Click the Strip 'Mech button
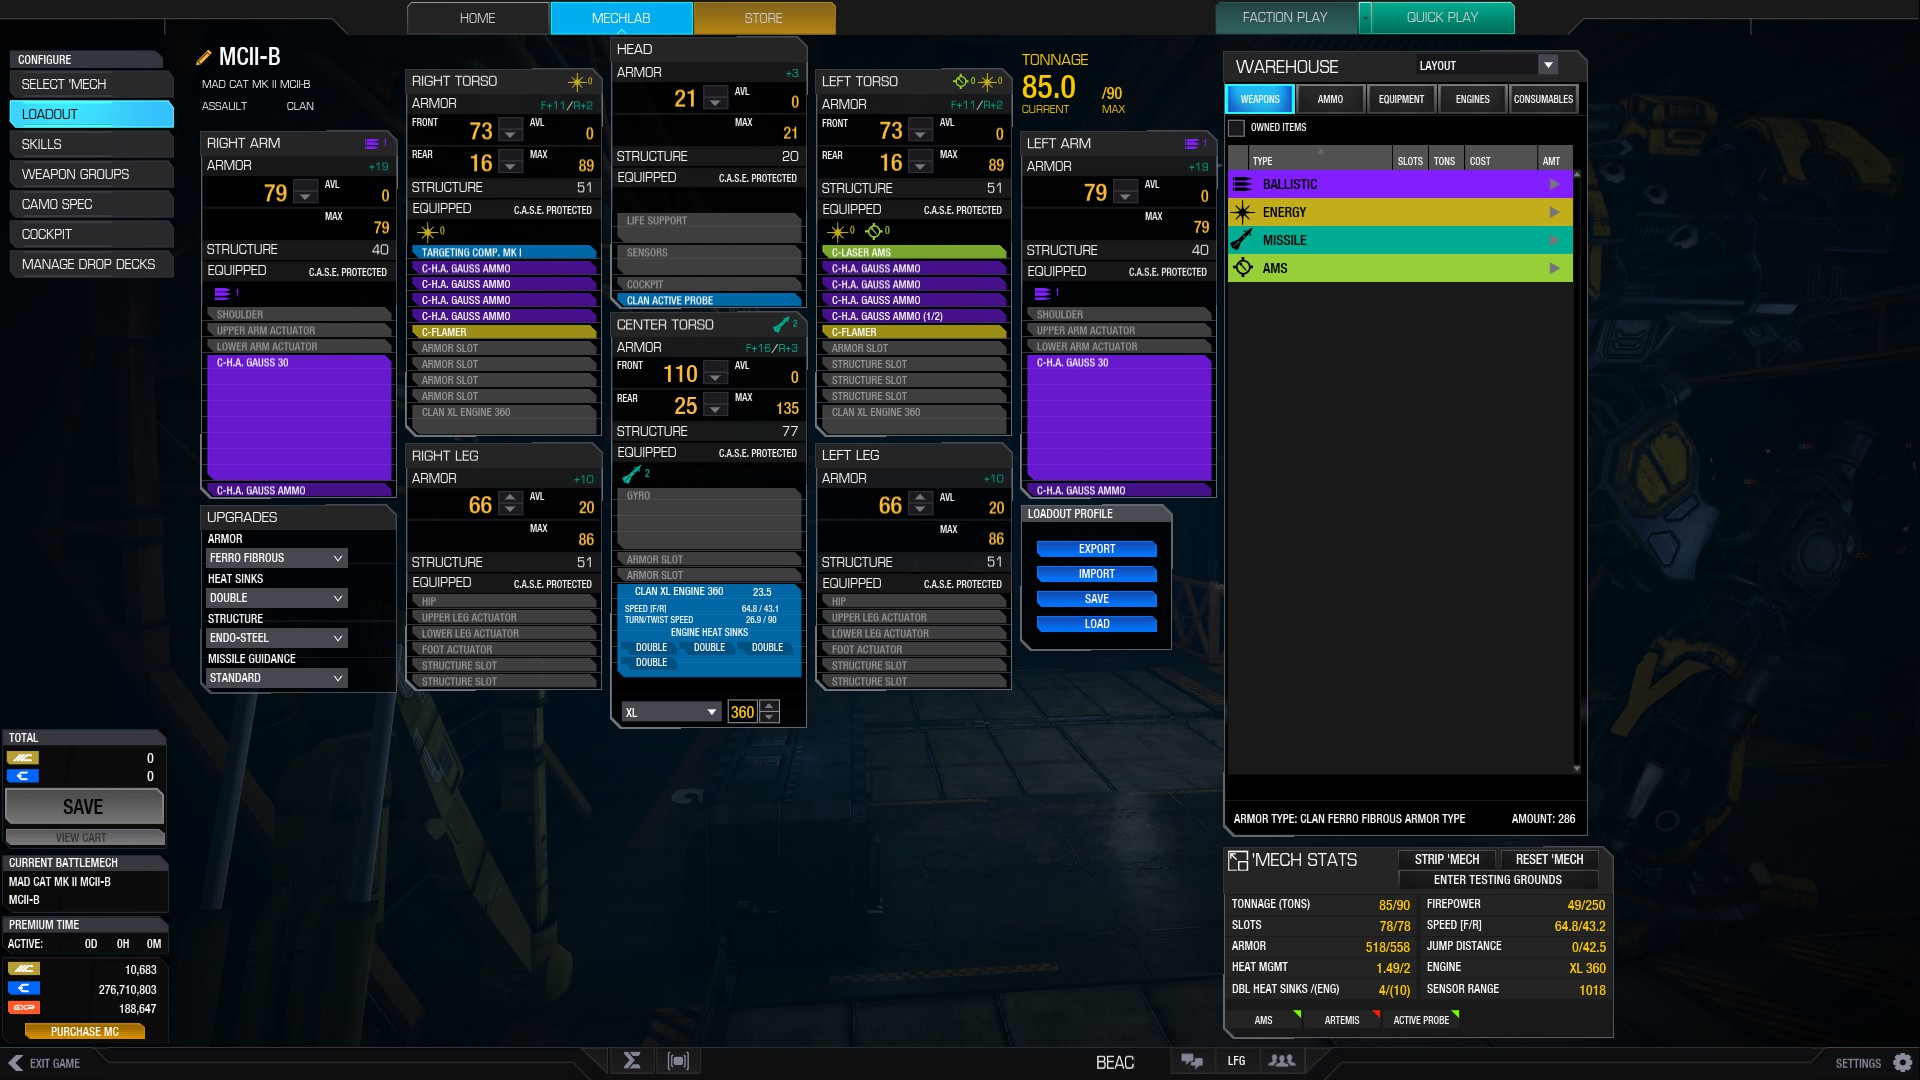The width and height of the screenshot is (1920, 1080). pos(1446,859)
